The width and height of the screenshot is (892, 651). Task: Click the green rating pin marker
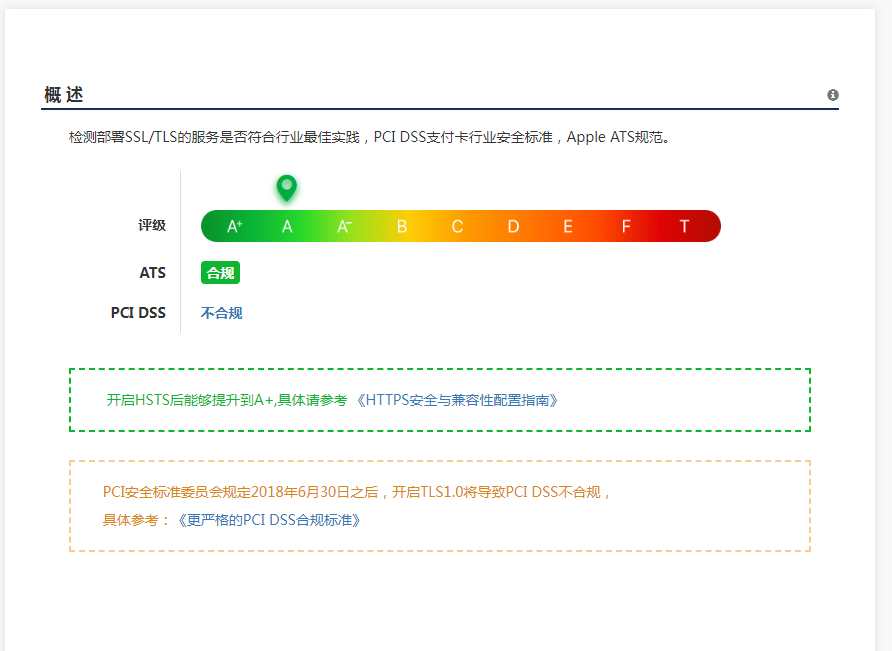click(x=287, y=188)
